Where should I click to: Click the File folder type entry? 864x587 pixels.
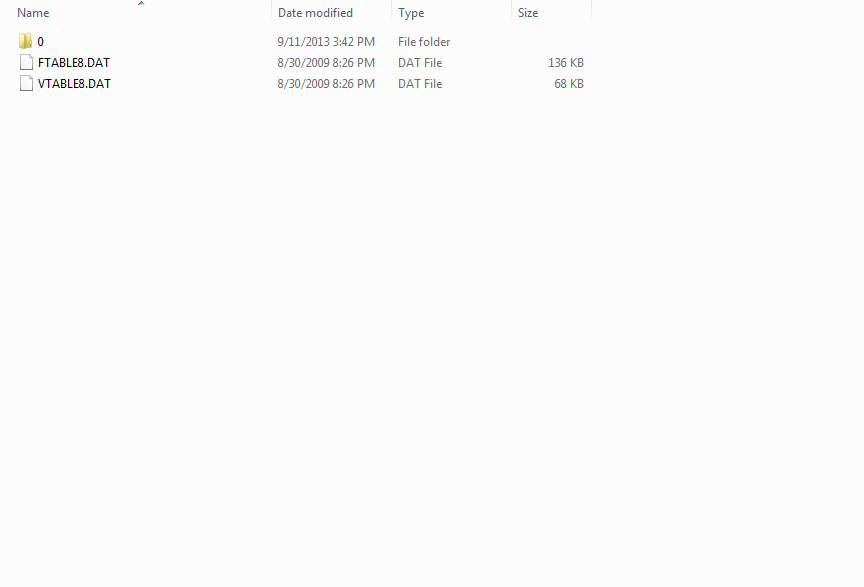tap(424, 42)
